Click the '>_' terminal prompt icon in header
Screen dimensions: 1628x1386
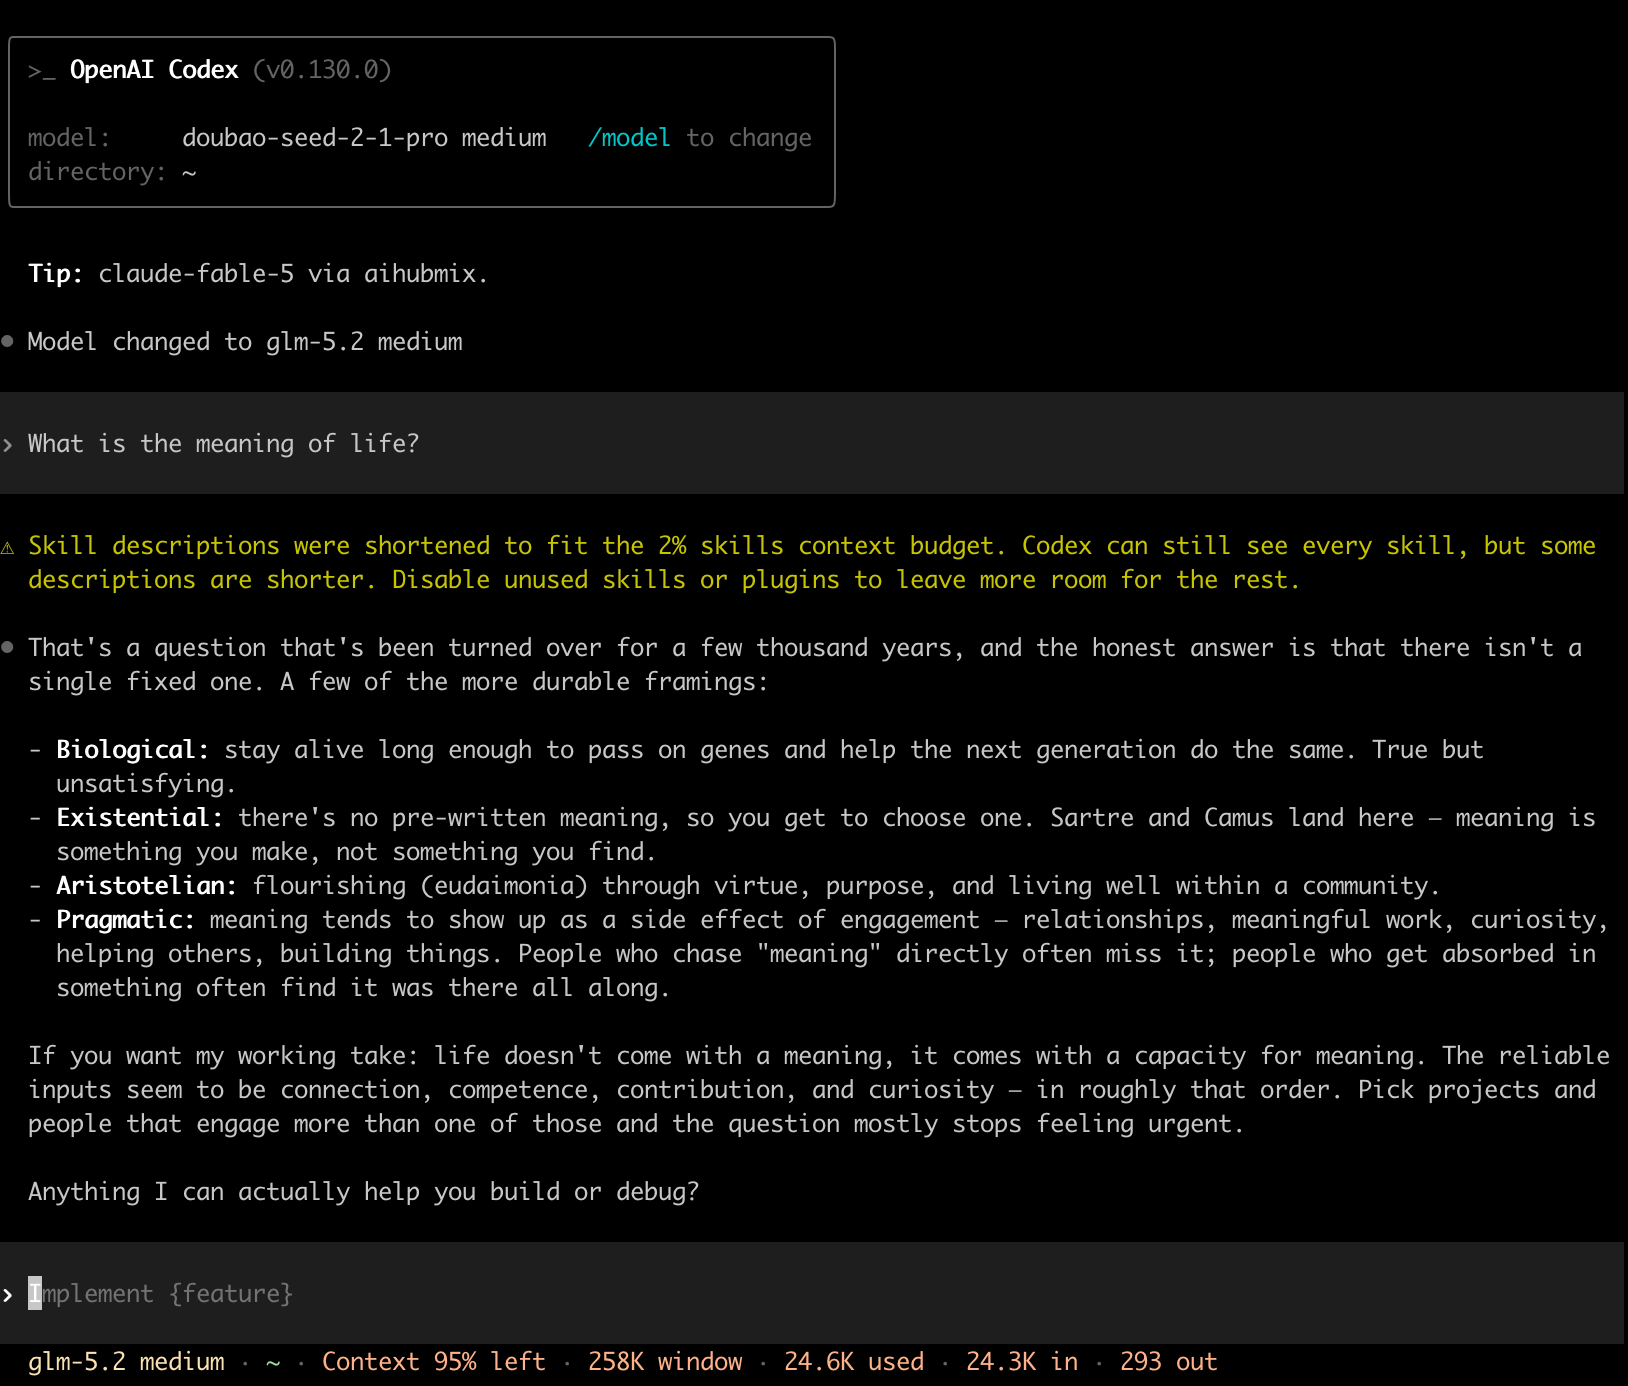pos(41,71)
